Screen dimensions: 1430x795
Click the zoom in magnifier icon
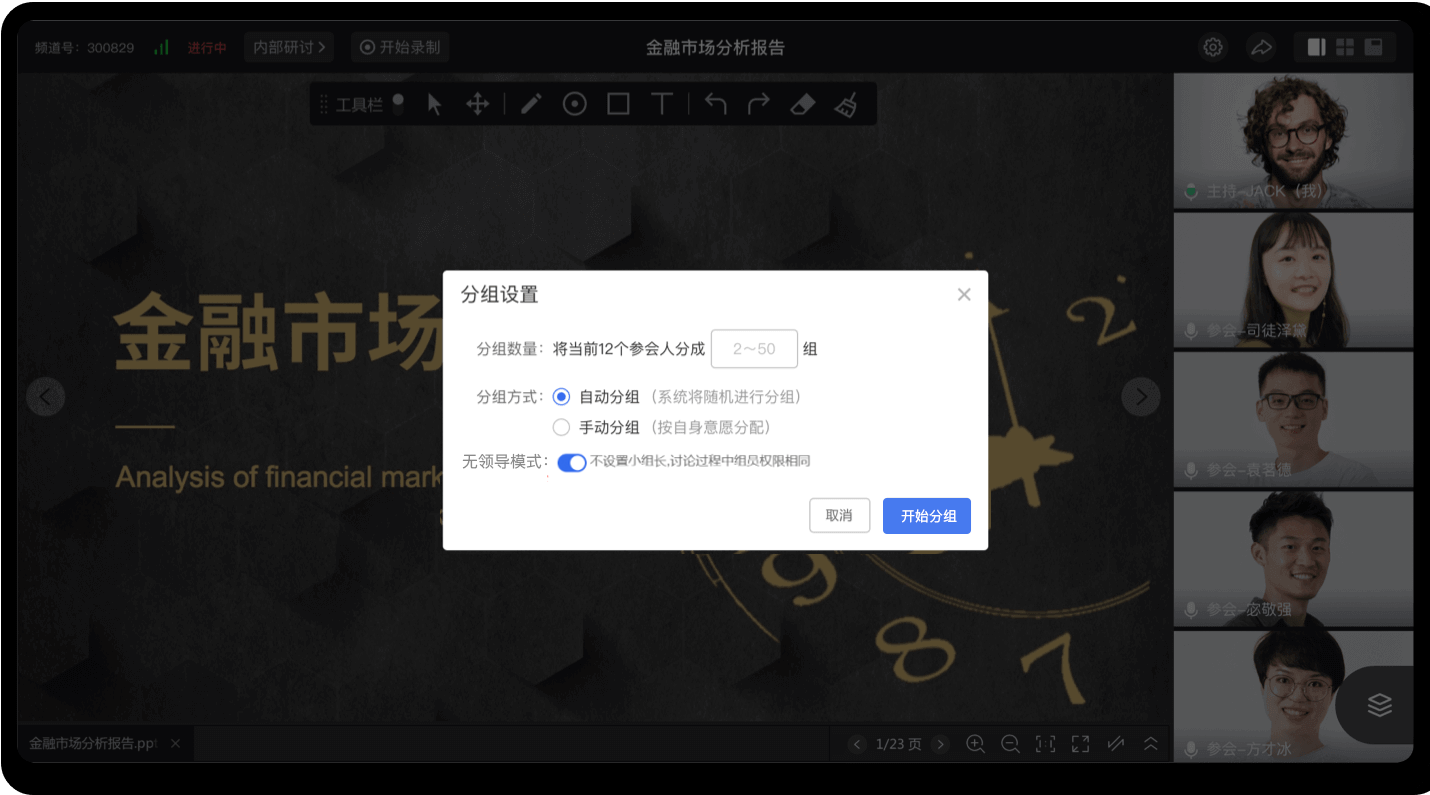[975, 744]
